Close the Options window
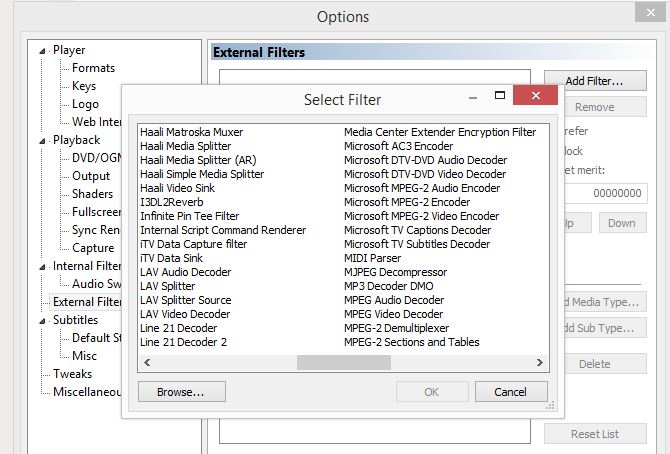670x454 pixels. tap(650, 12)
